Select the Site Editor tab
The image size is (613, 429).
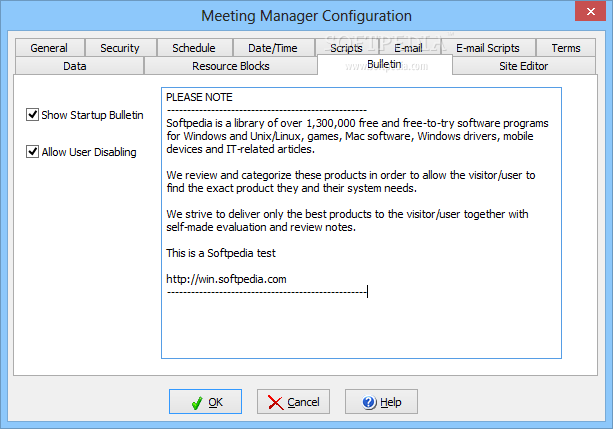coord(523,66)
